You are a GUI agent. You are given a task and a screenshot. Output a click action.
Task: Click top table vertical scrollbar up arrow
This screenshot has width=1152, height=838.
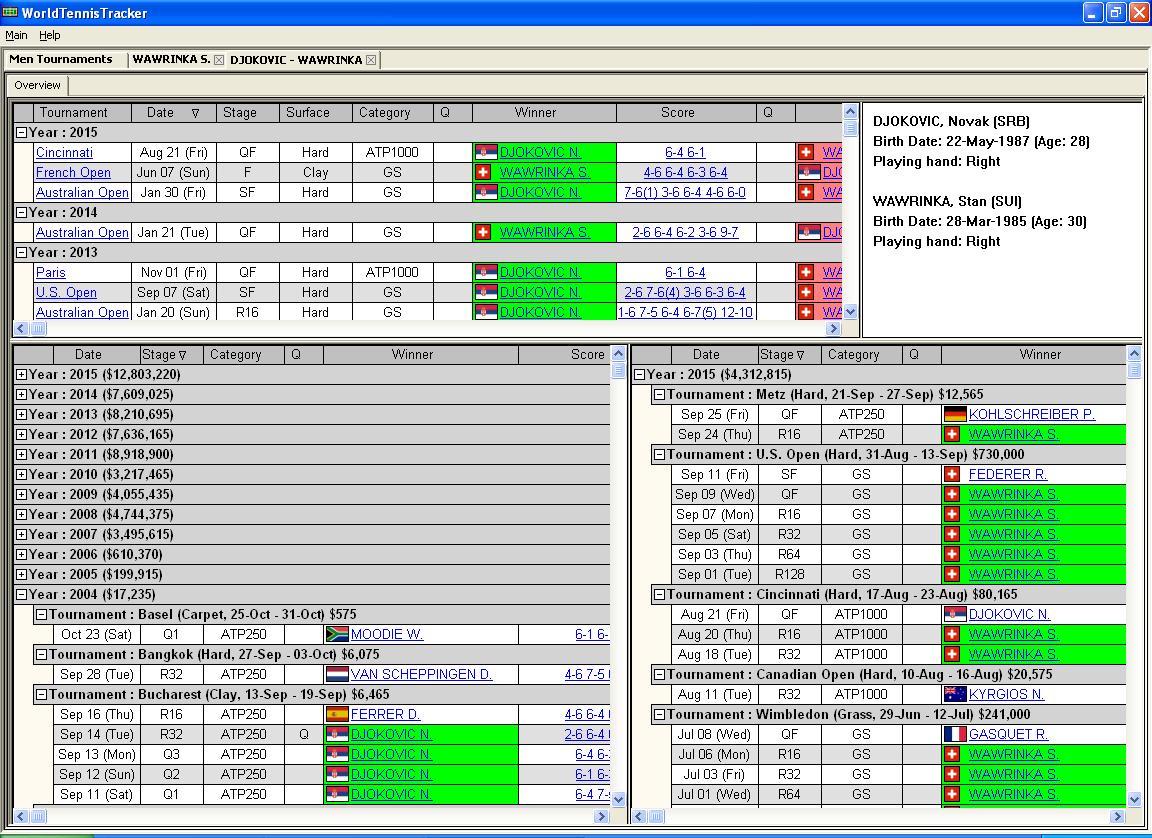click(850, 112)
